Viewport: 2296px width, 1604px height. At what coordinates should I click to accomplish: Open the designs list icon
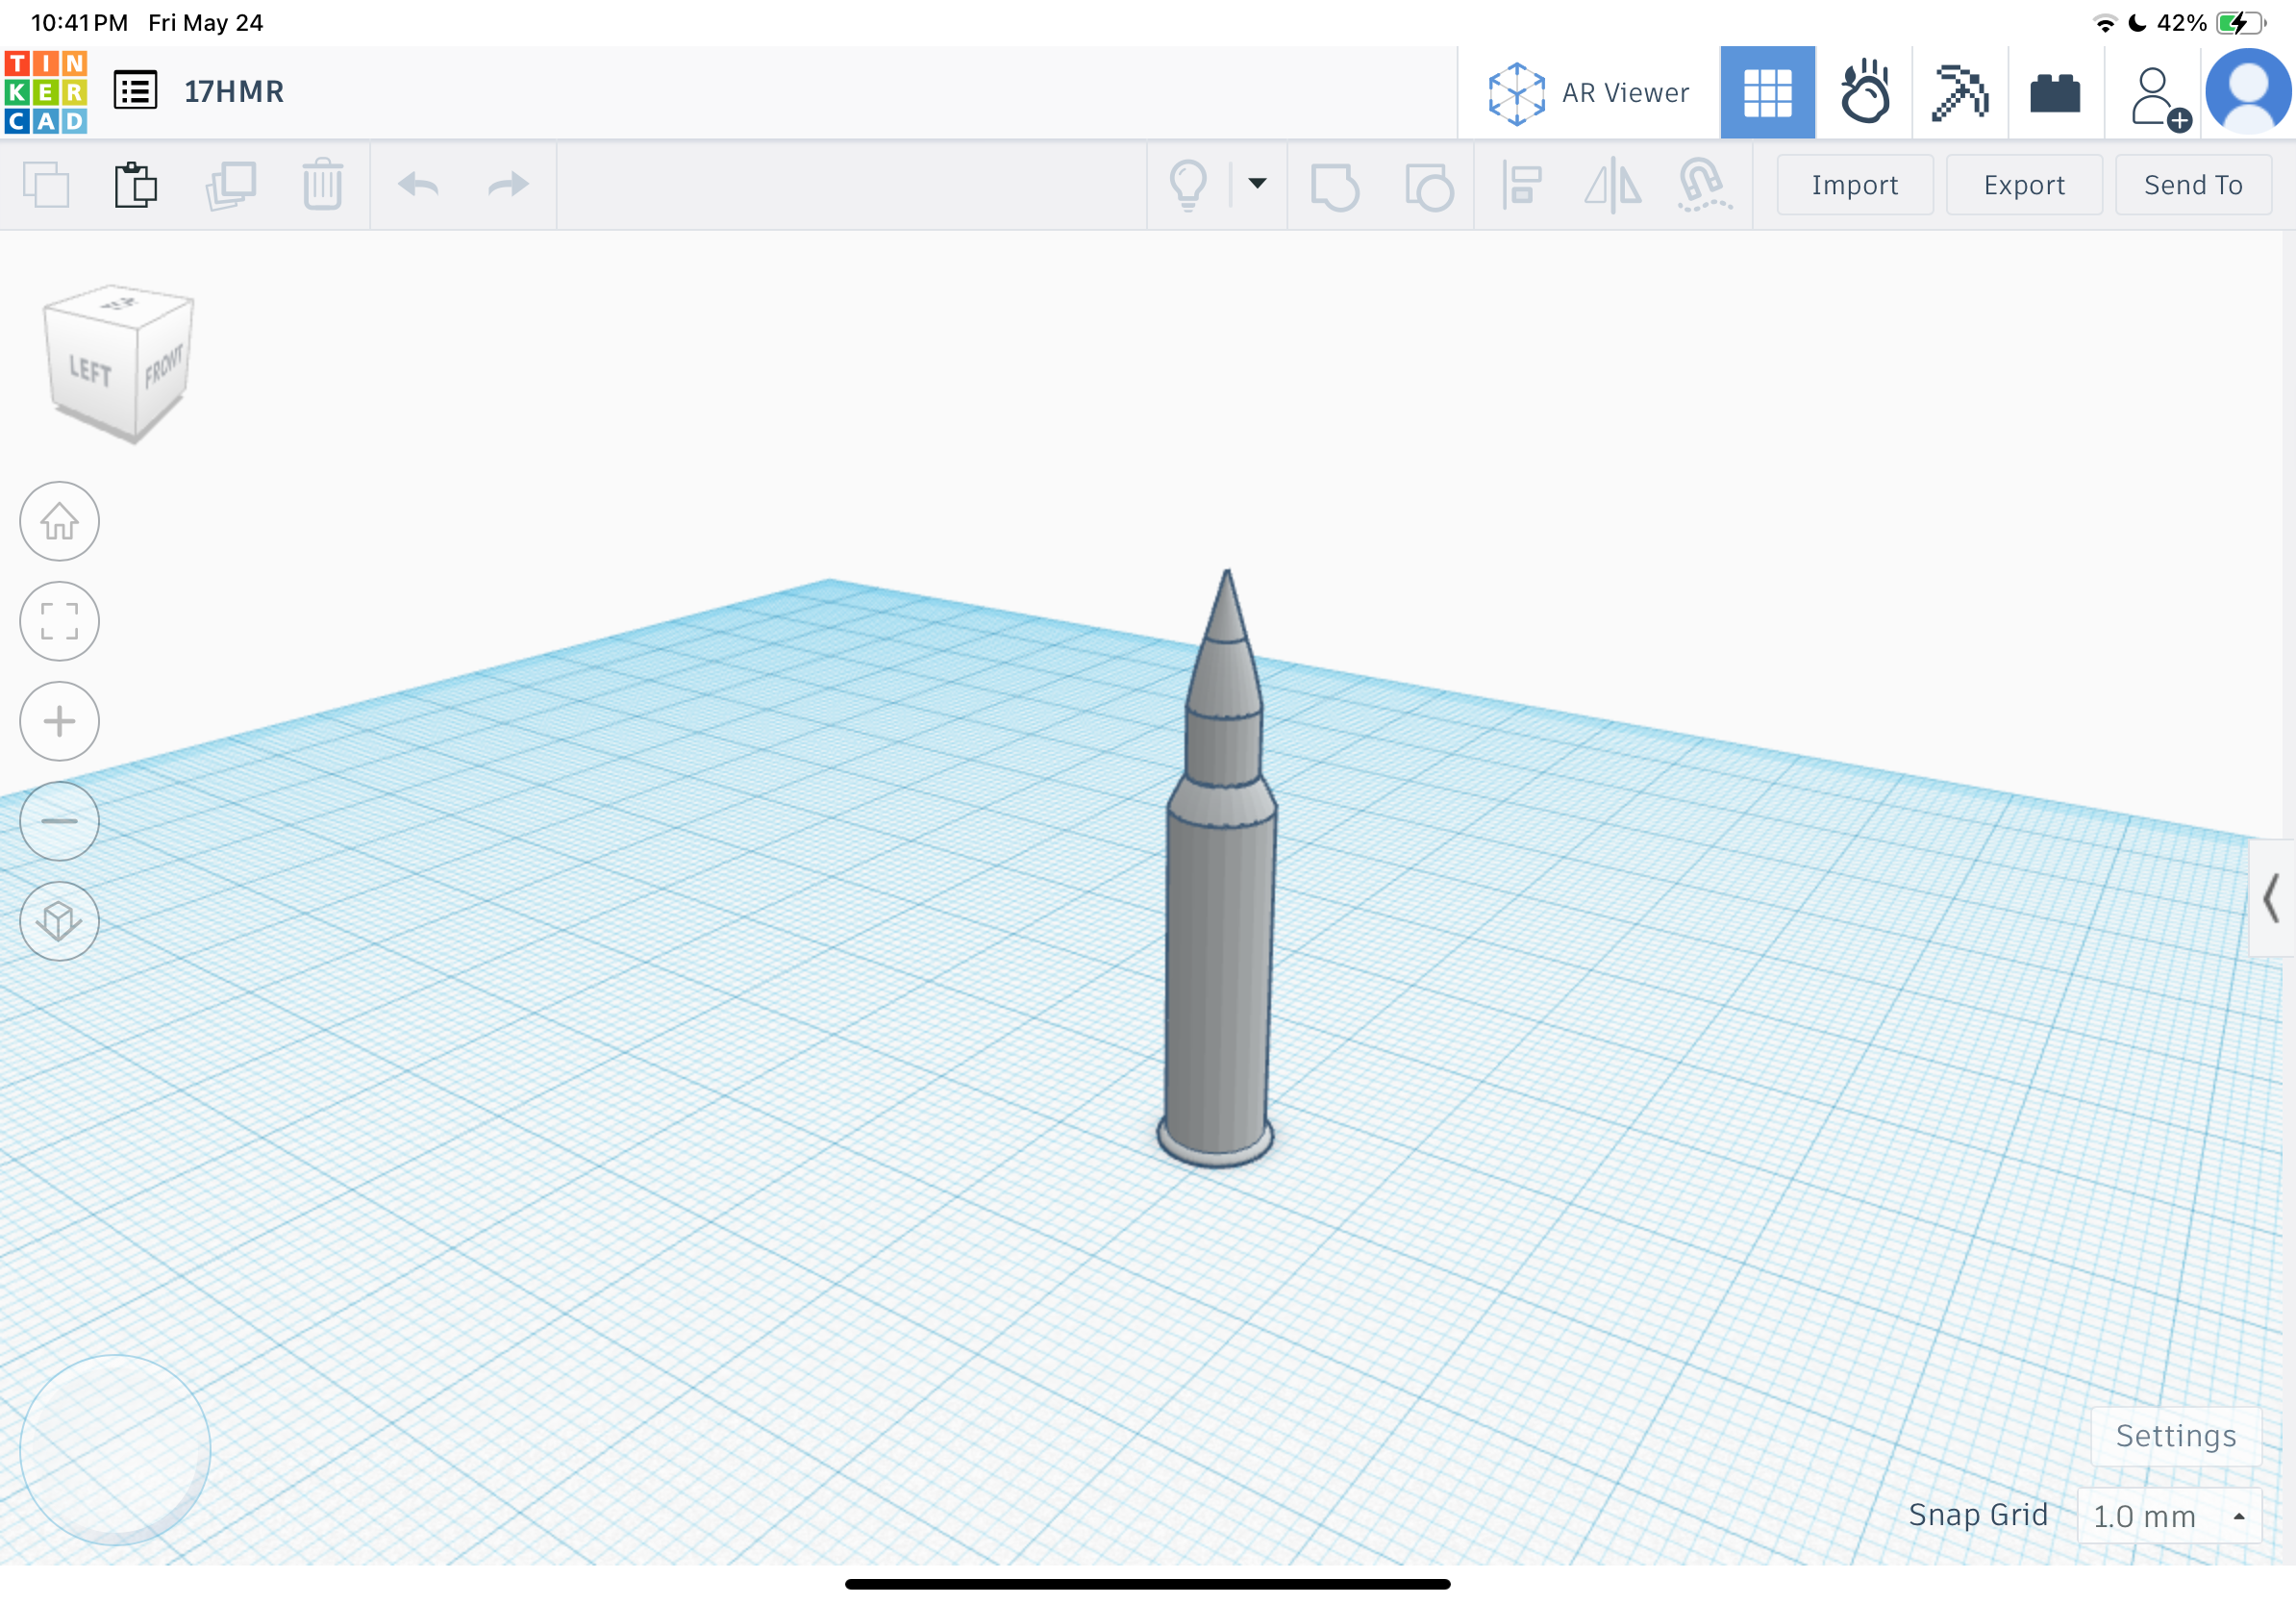[135, 91]
